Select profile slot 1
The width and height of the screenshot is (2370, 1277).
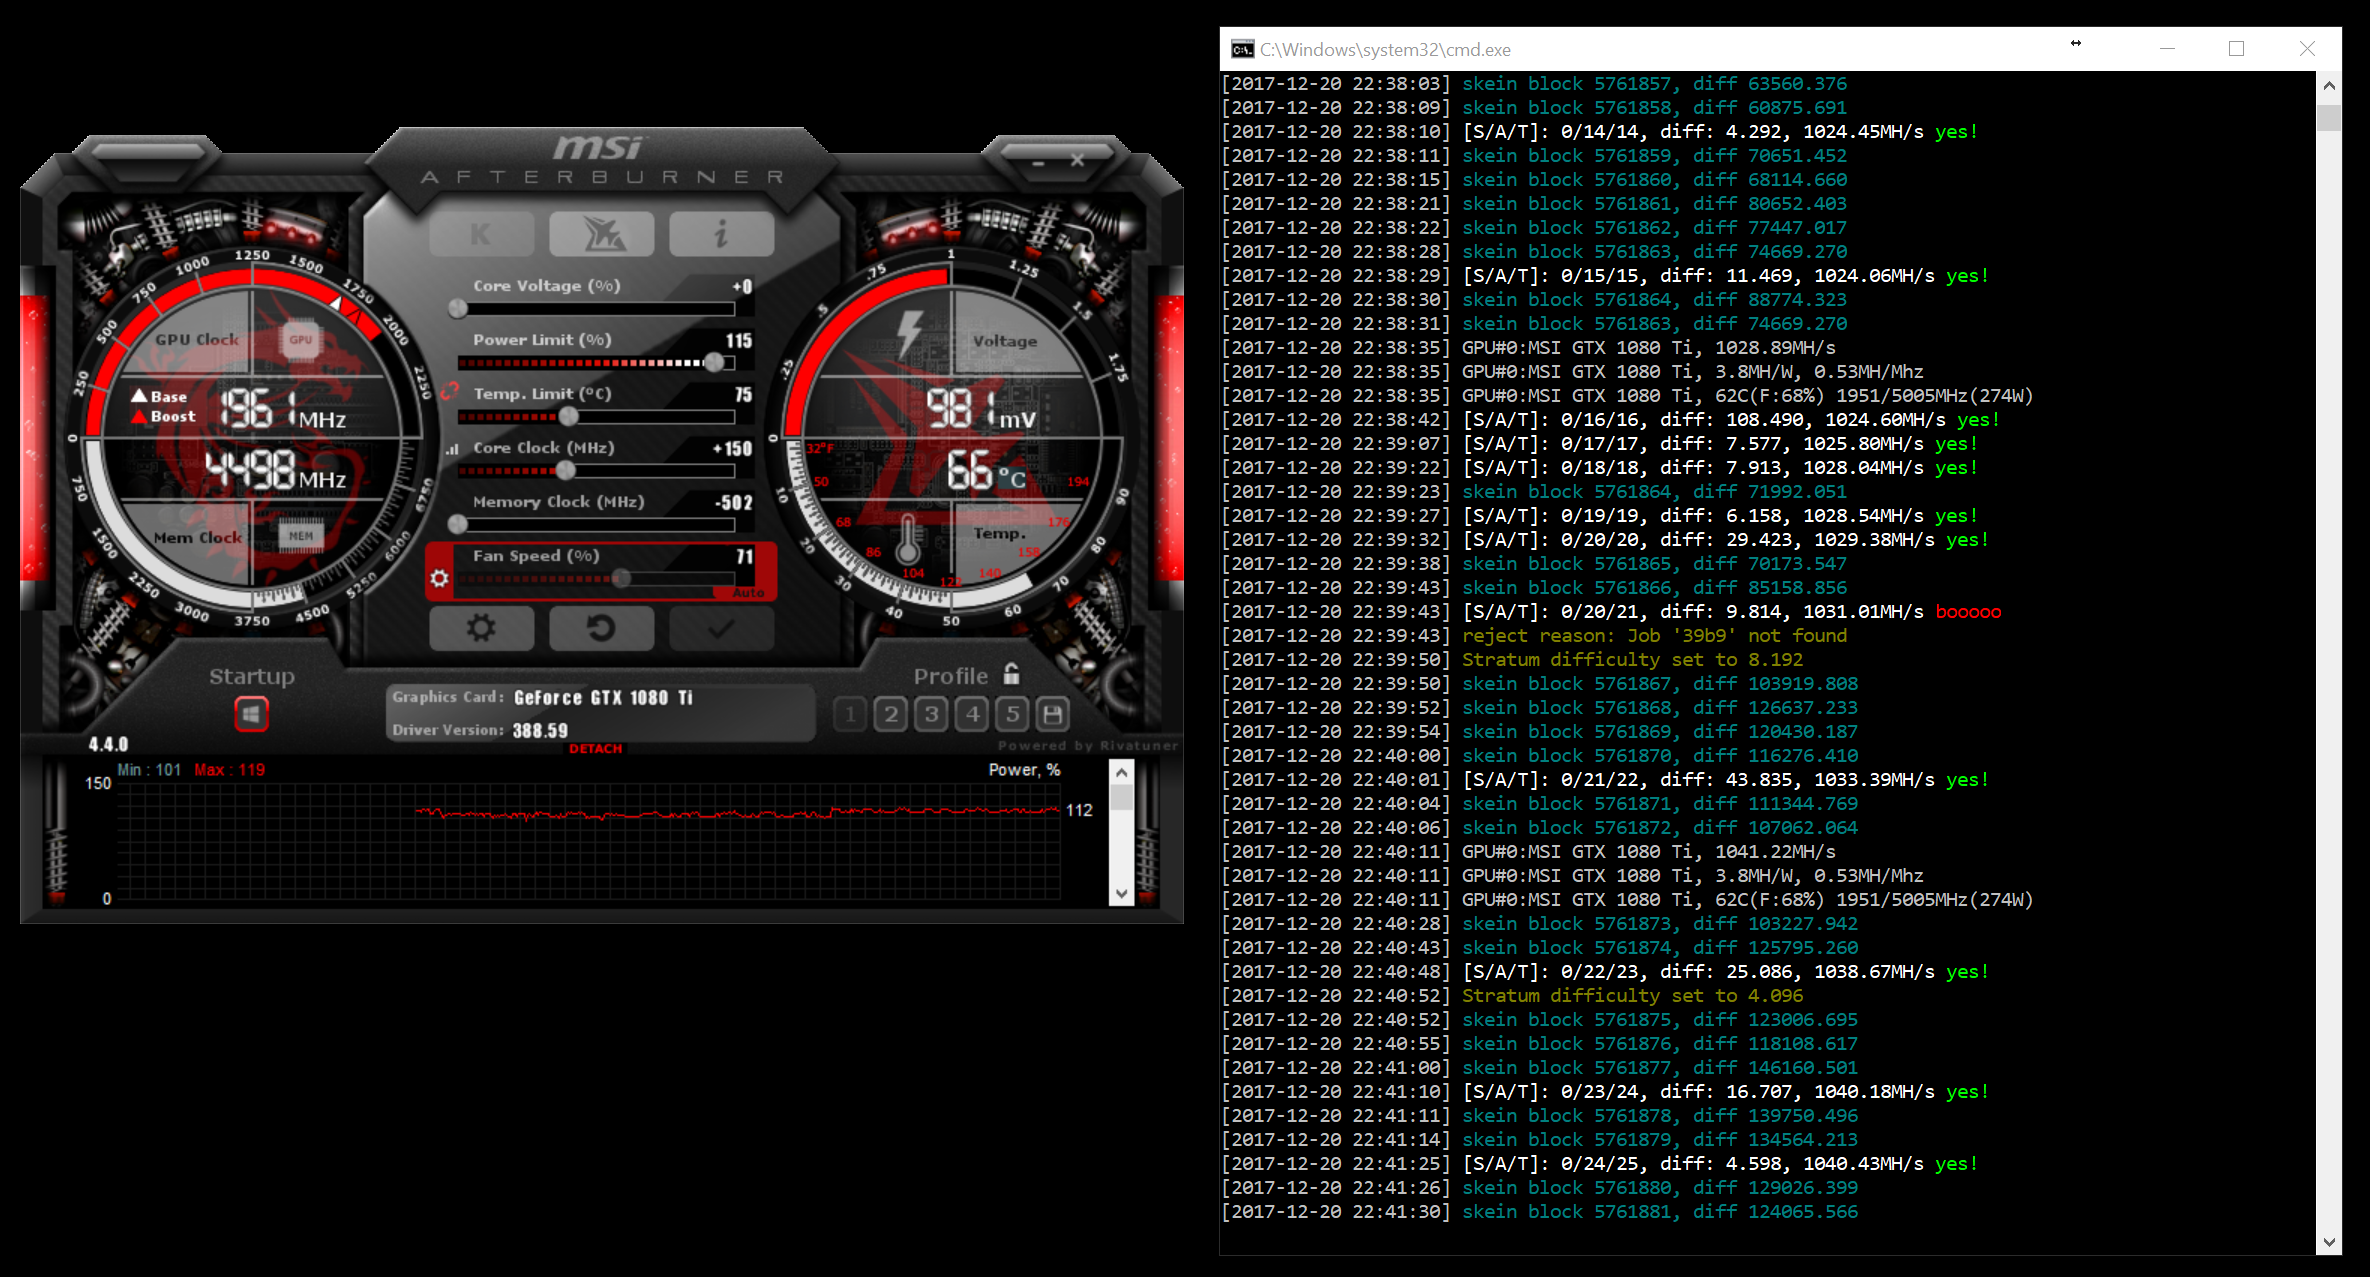pos(850,714)
